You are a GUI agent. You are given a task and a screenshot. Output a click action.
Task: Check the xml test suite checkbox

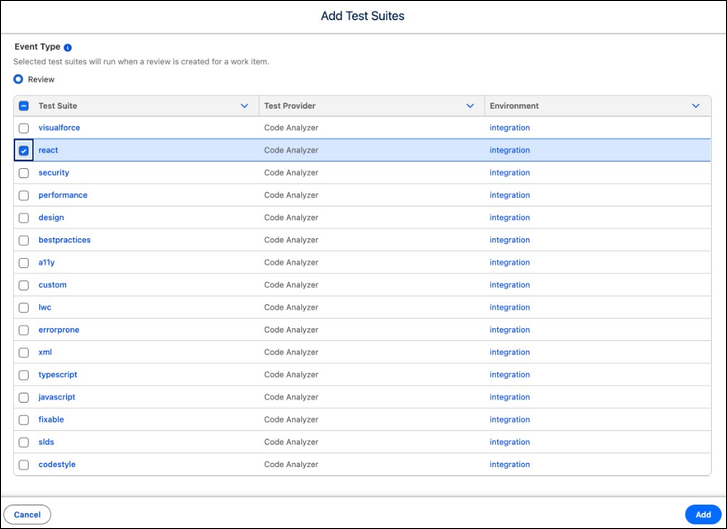point(24,352)
